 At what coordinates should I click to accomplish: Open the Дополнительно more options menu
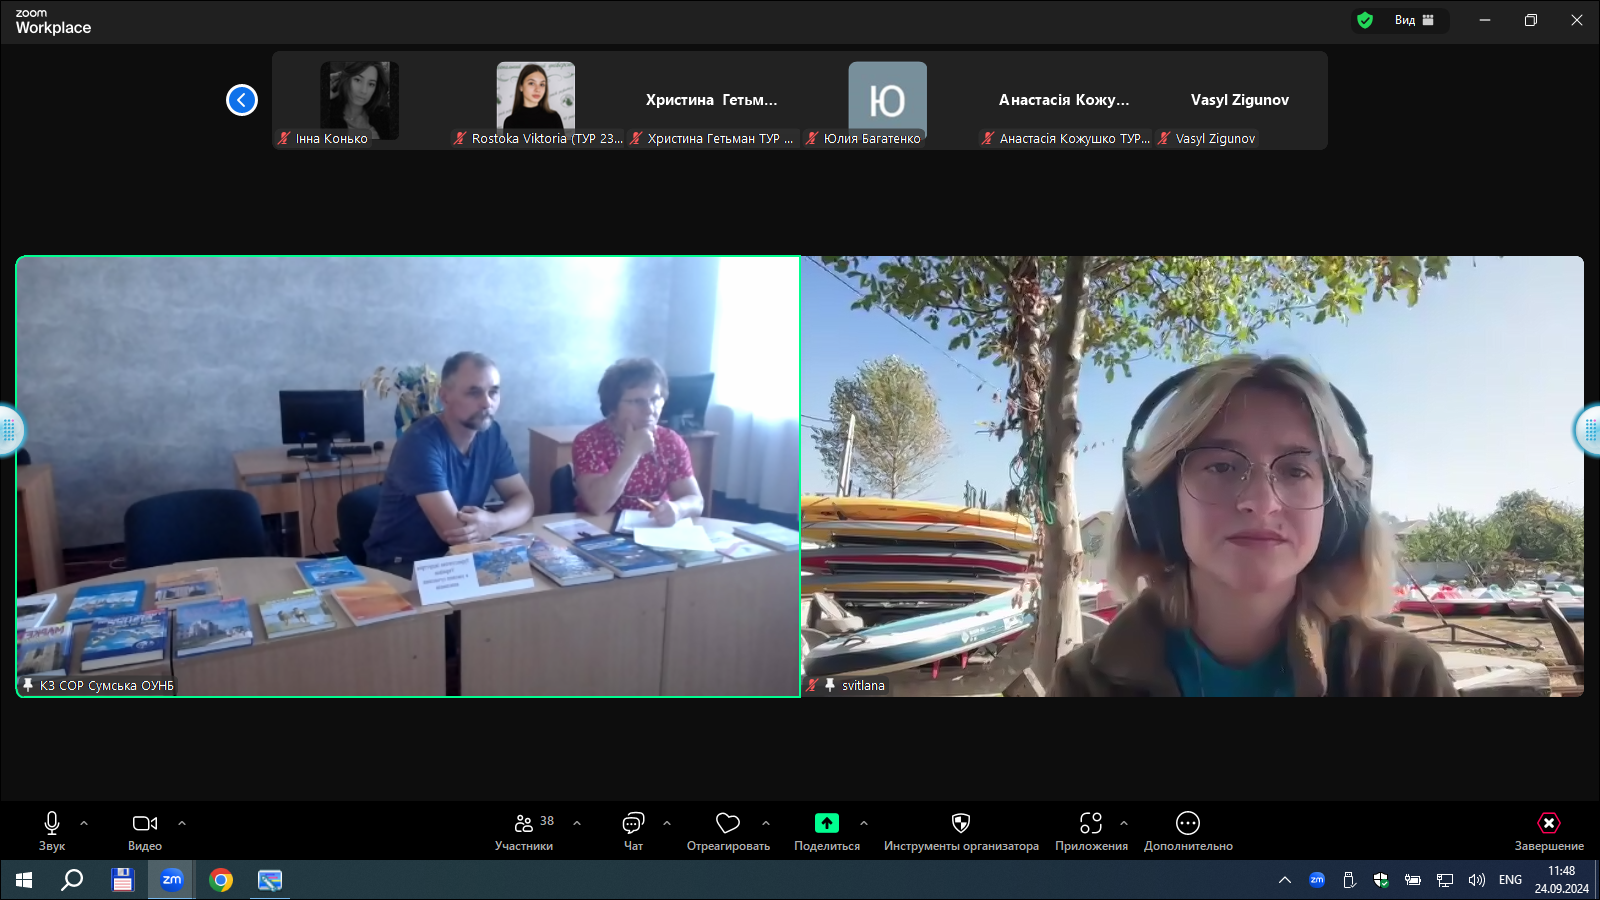pos(1187,830)
